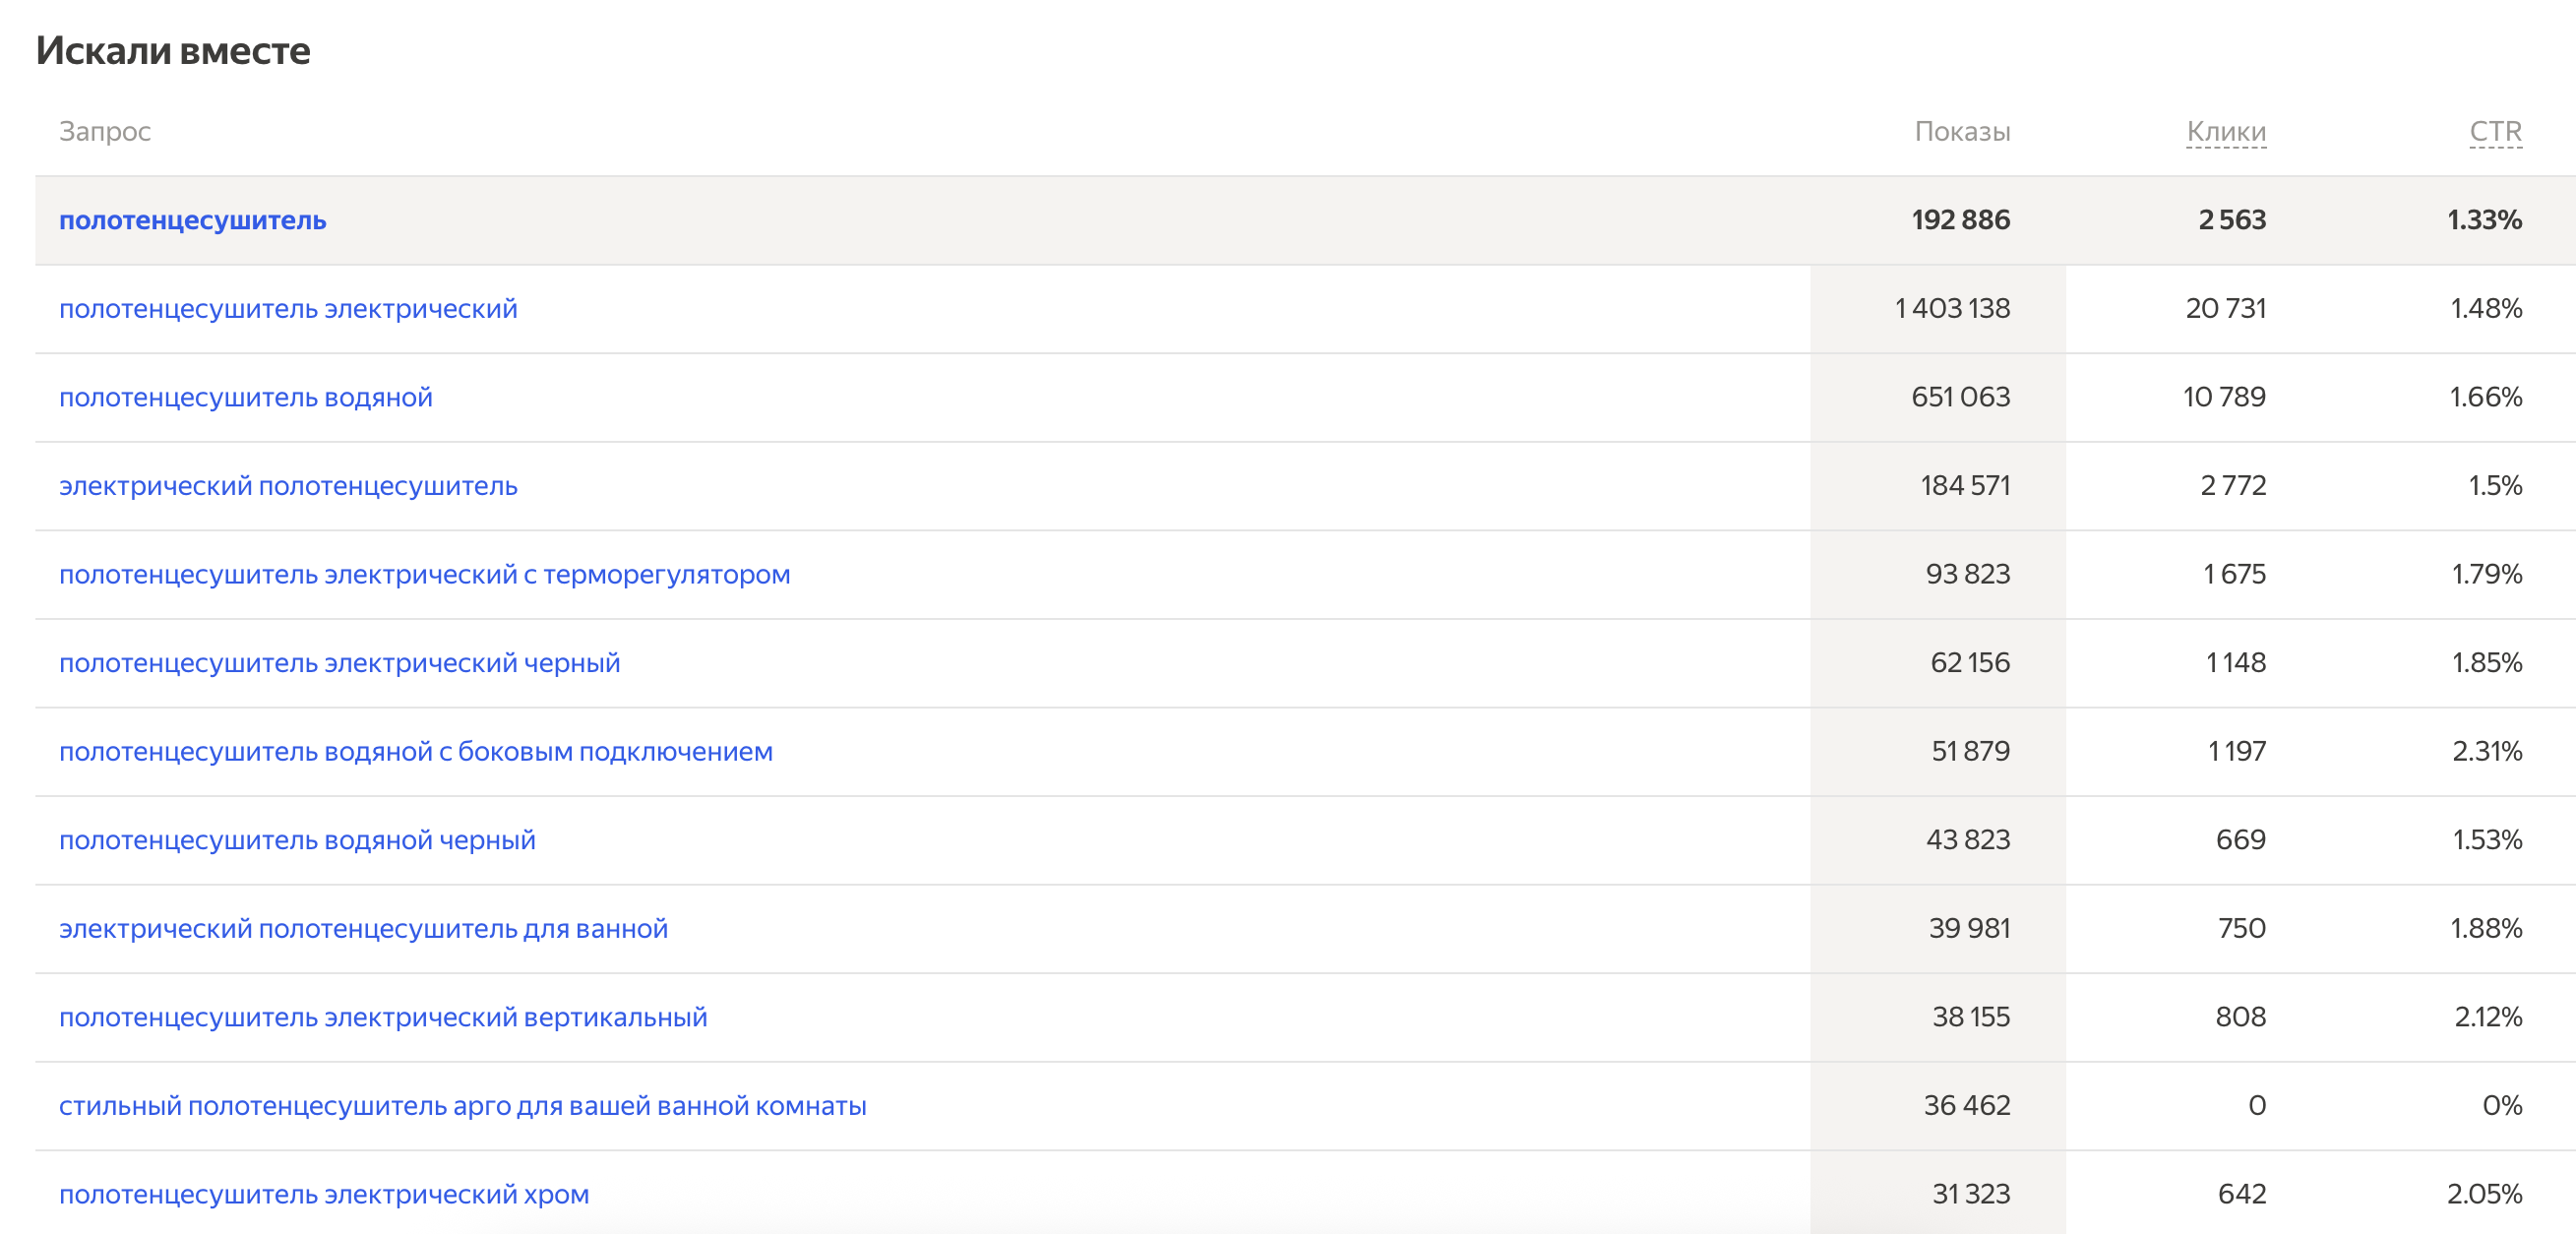This screenshot has height=1234, width=2576.
Task: Select clicks value '1 148'
Action: tap(2236, 663)
